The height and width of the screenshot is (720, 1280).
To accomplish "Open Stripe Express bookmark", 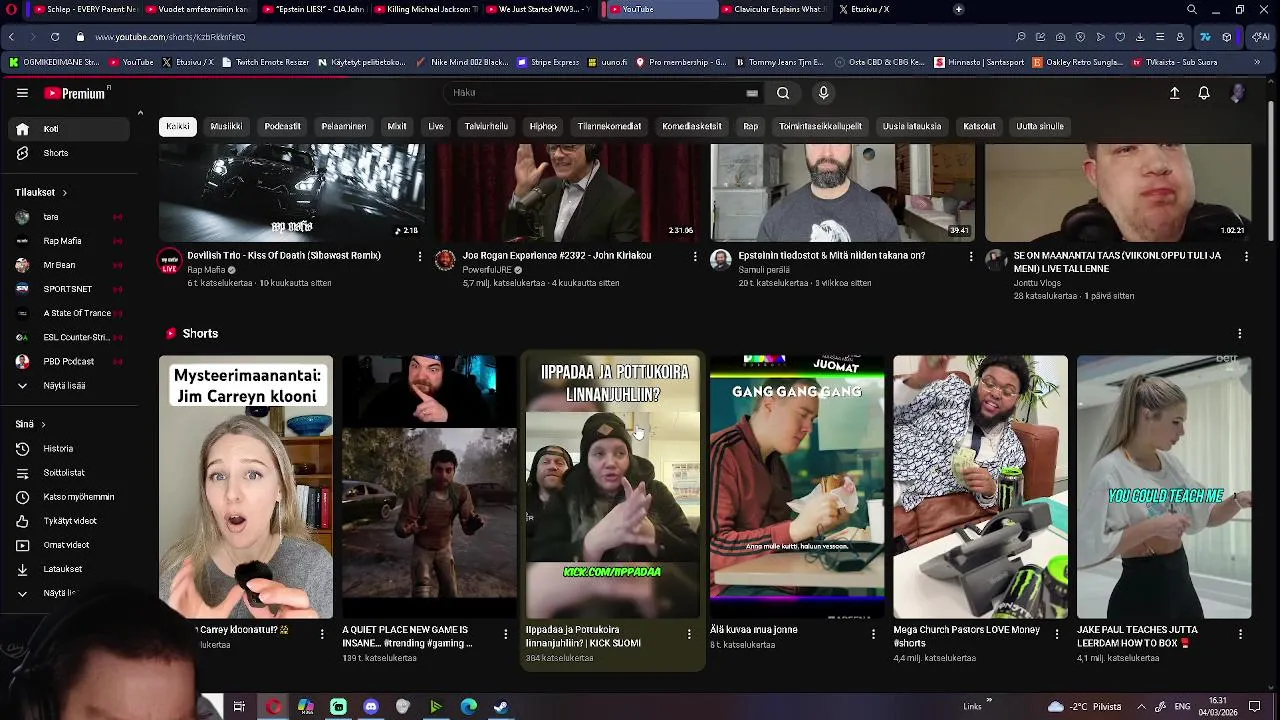I will click(548, 62).
